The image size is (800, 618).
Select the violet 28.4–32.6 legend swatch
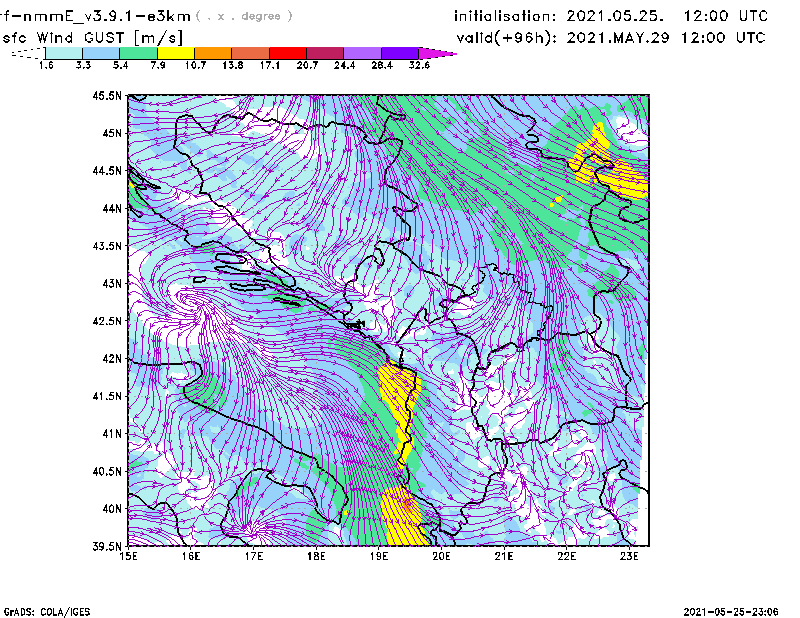[x=400, y=52]
